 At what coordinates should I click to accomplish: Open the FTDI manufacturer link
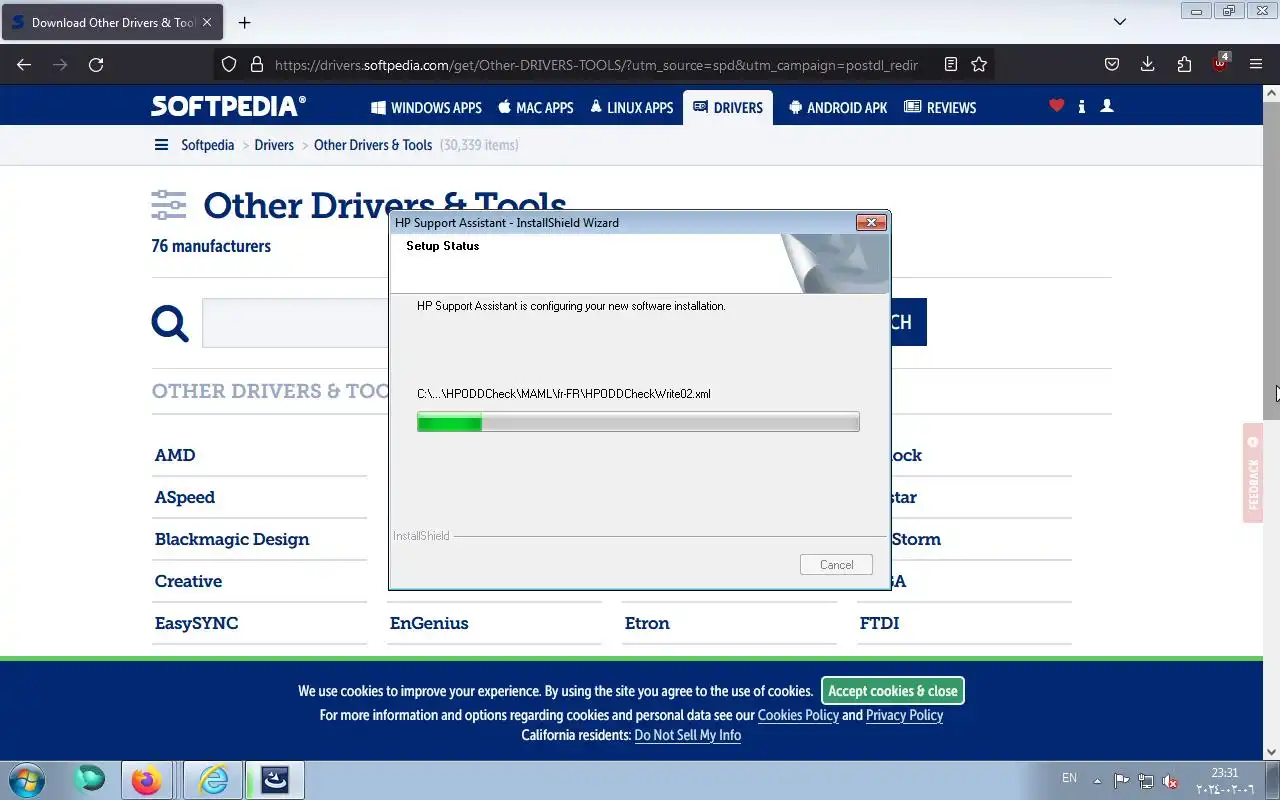pos(879,623)
